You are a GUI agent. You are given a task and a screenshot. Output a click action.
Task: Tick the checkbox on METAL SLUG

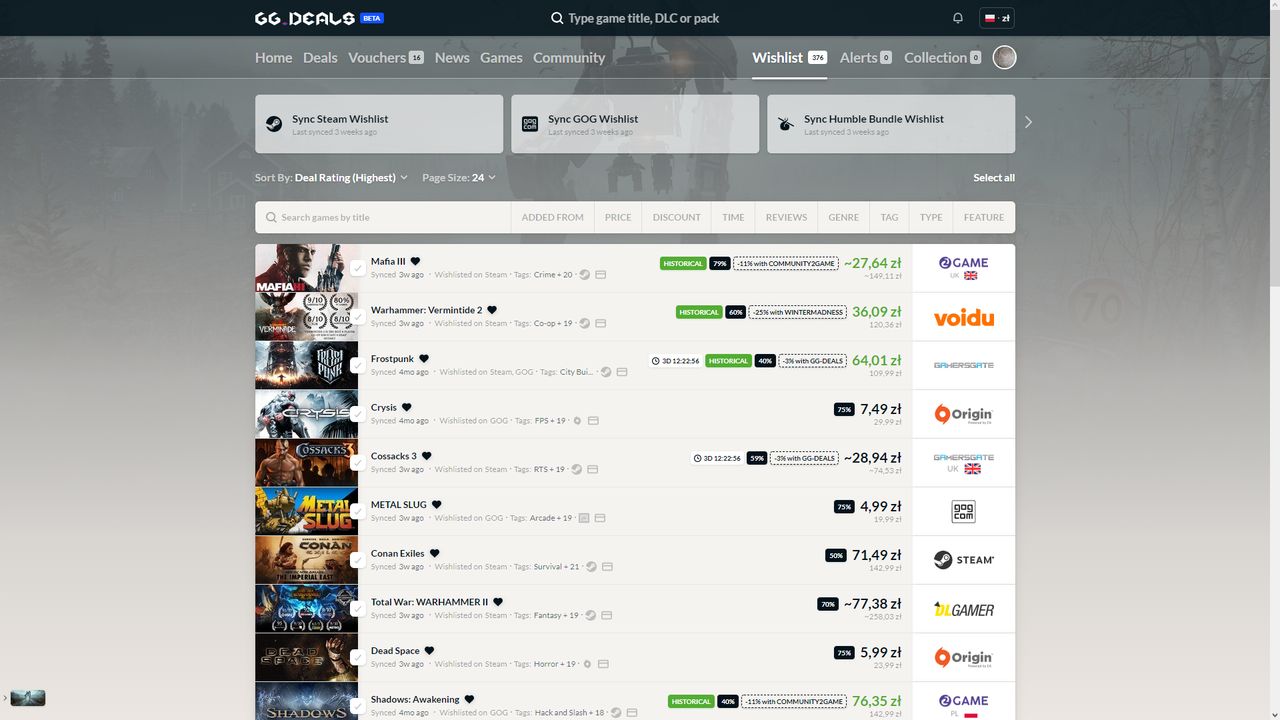358,511
